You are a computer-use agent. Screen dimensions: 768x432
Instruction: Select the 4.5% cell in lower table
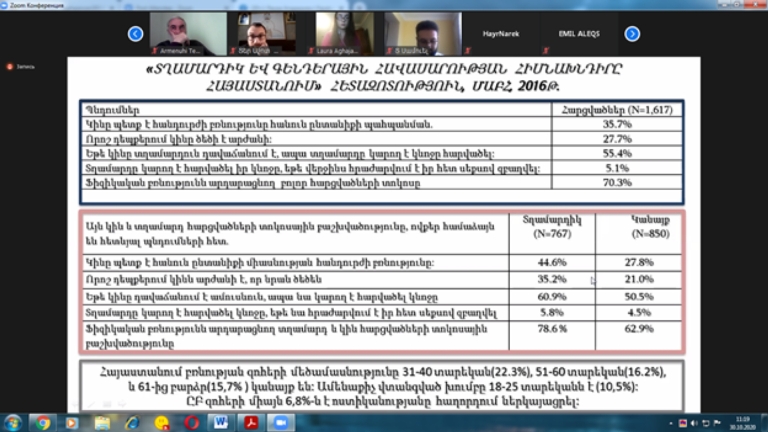[639, 312]
